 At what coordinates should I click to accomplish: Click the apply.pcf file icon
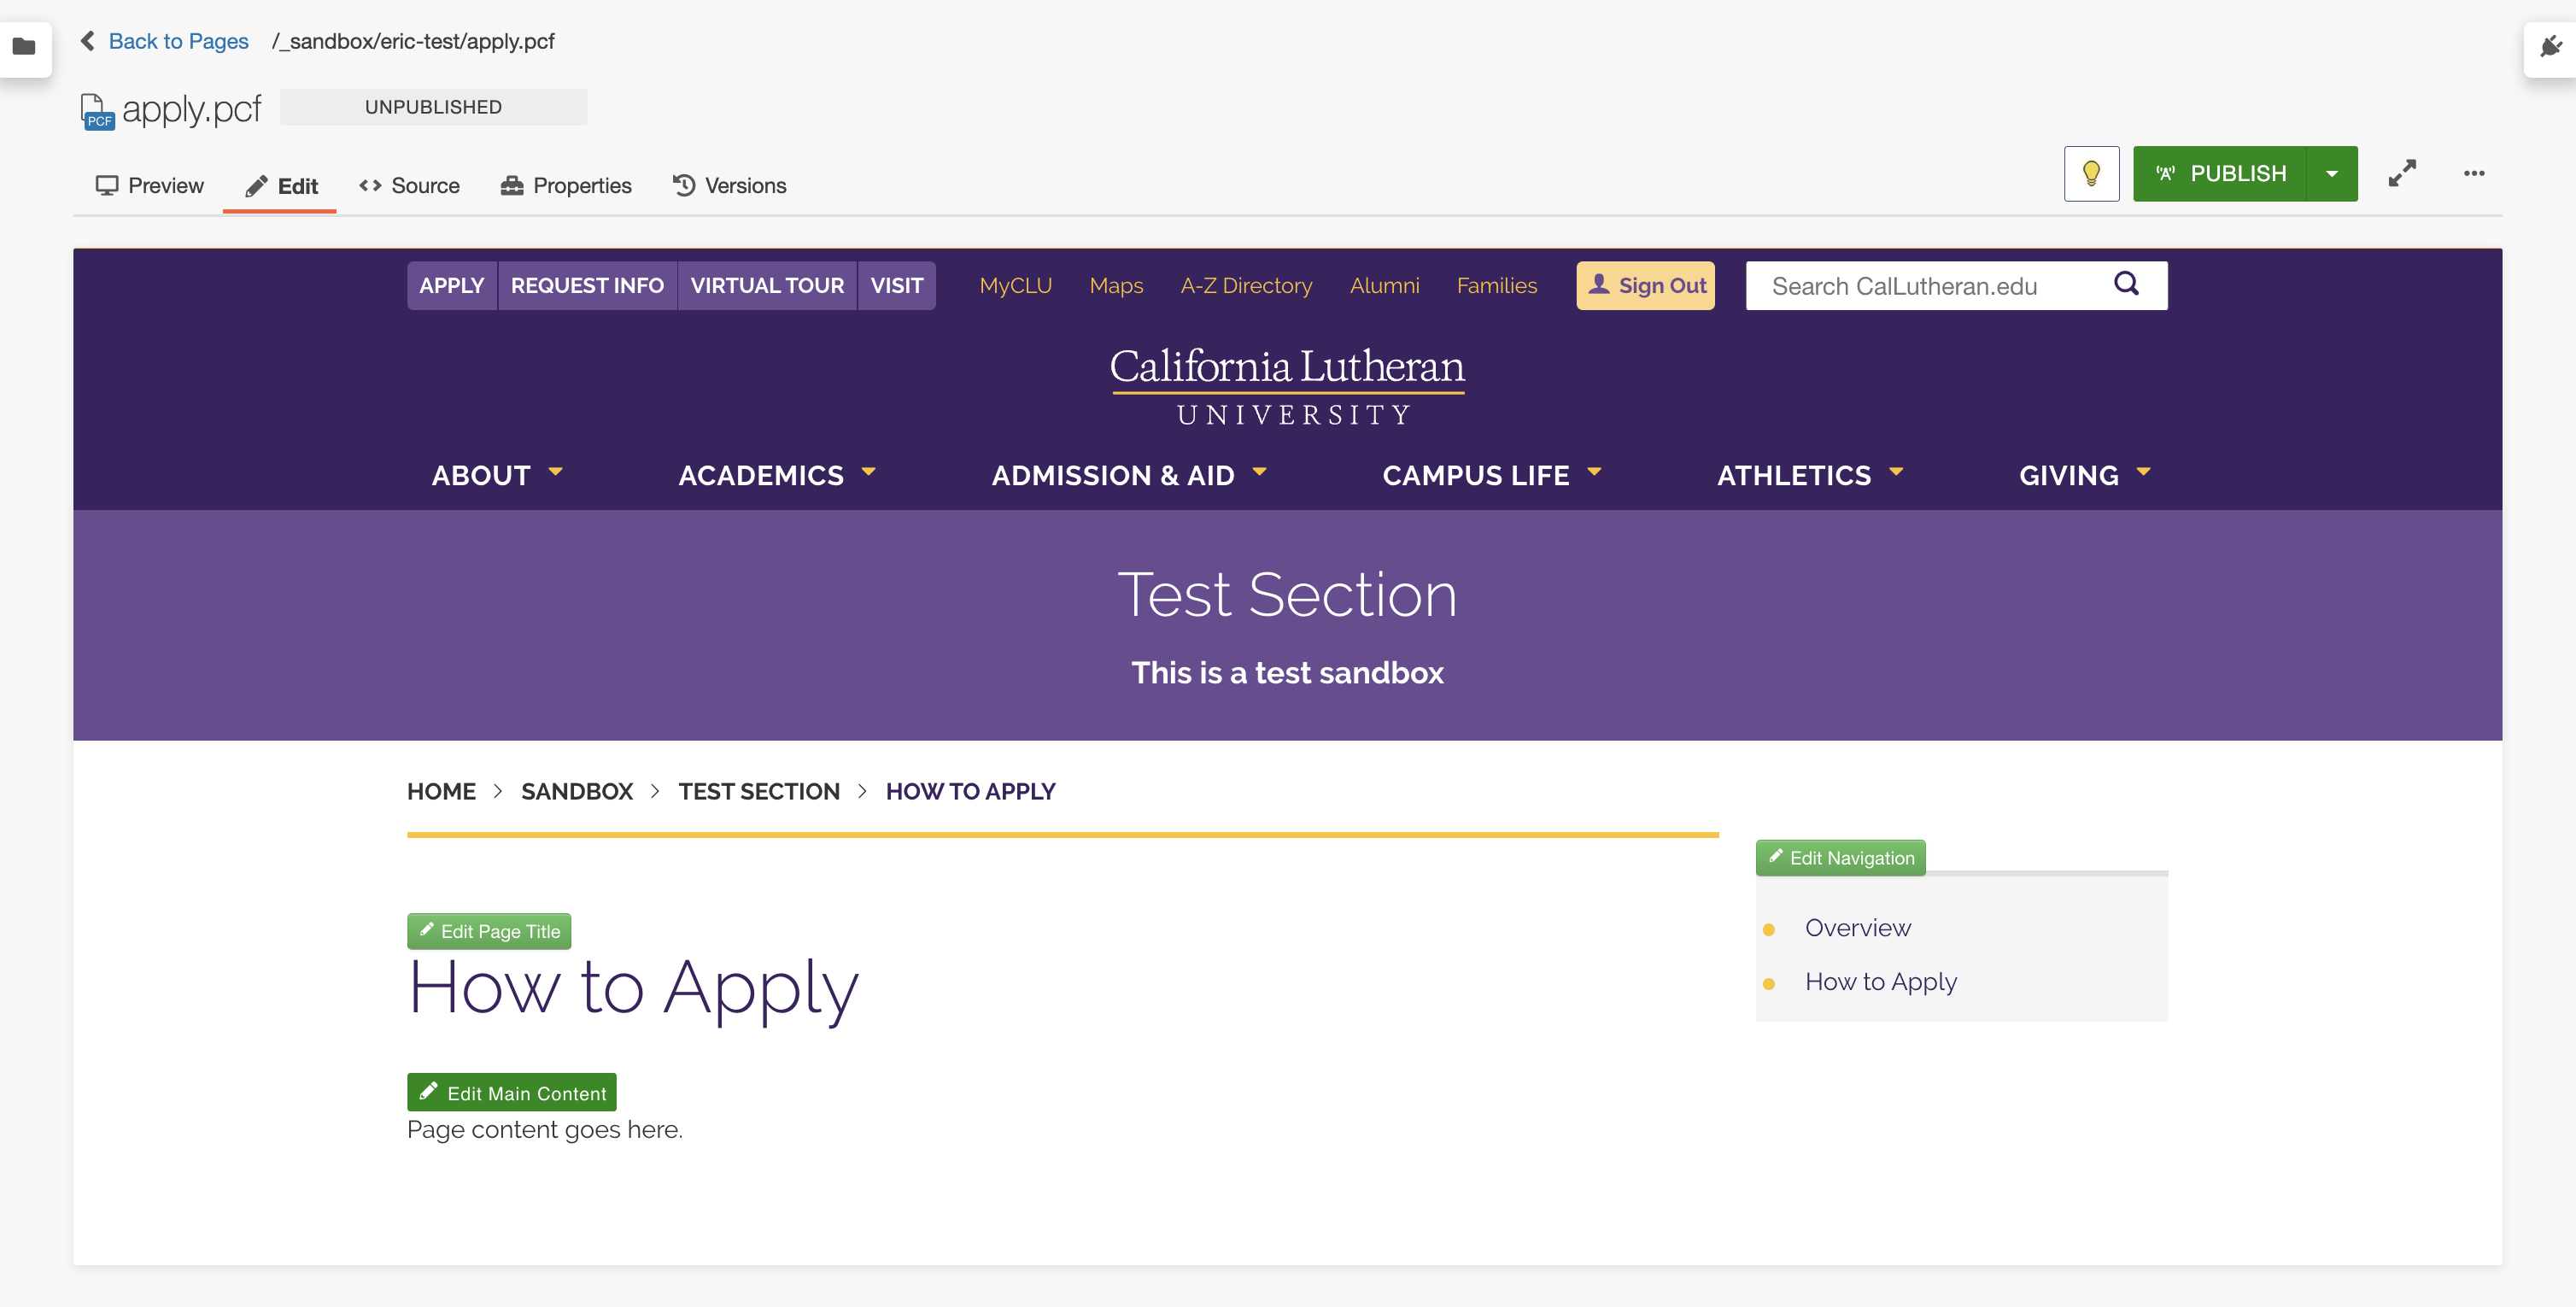tap(97, 110)
